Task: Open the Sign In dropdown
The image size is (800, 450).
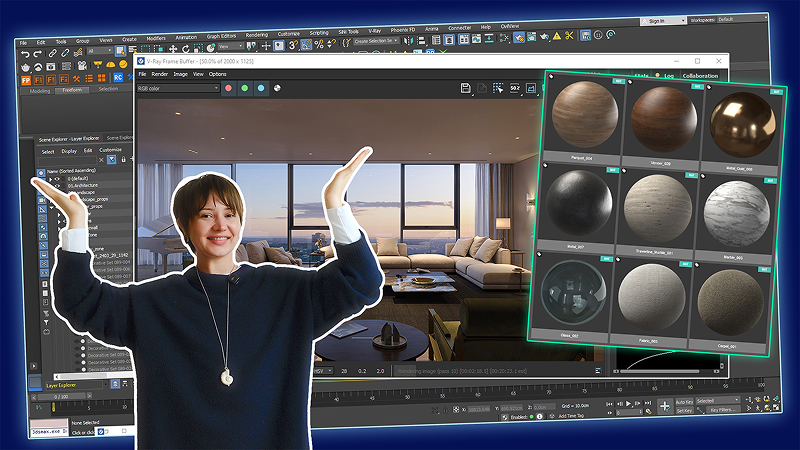Action: point(663,21)
